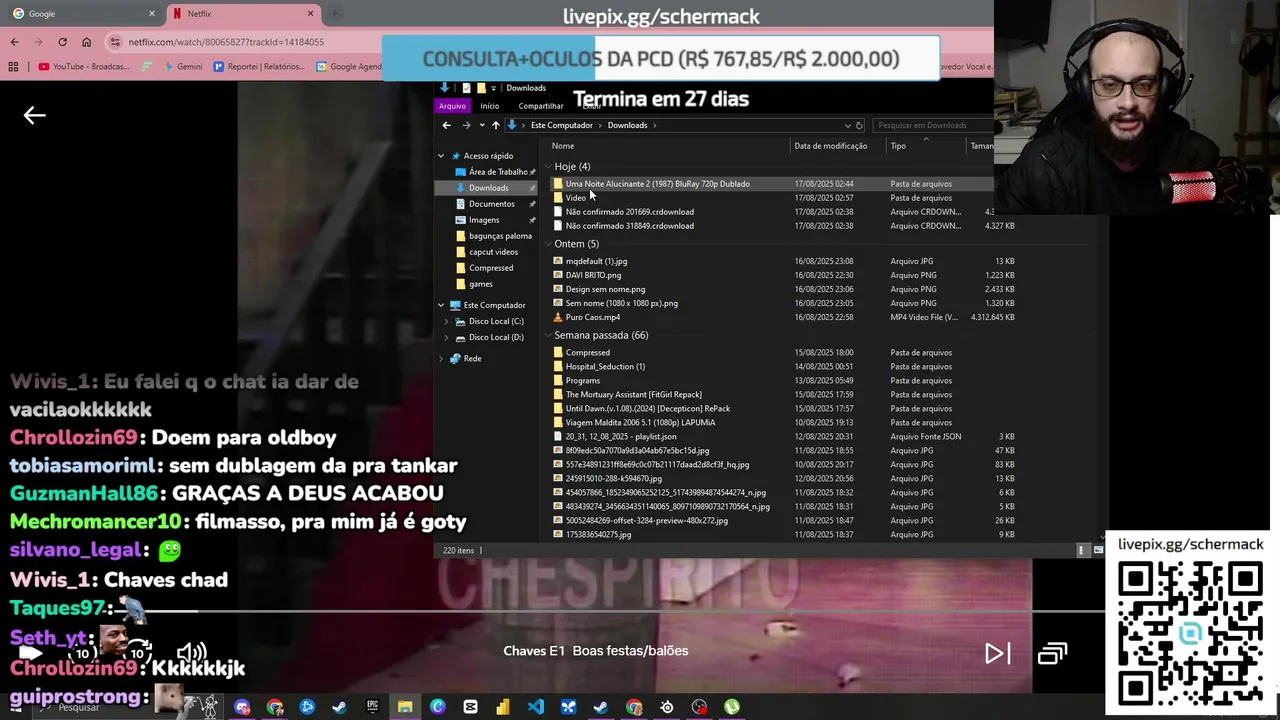Click the Explorer forward arrow
Image resolution: width=1280 pixels, height=720 pixels.
click(x=466, y=125)
